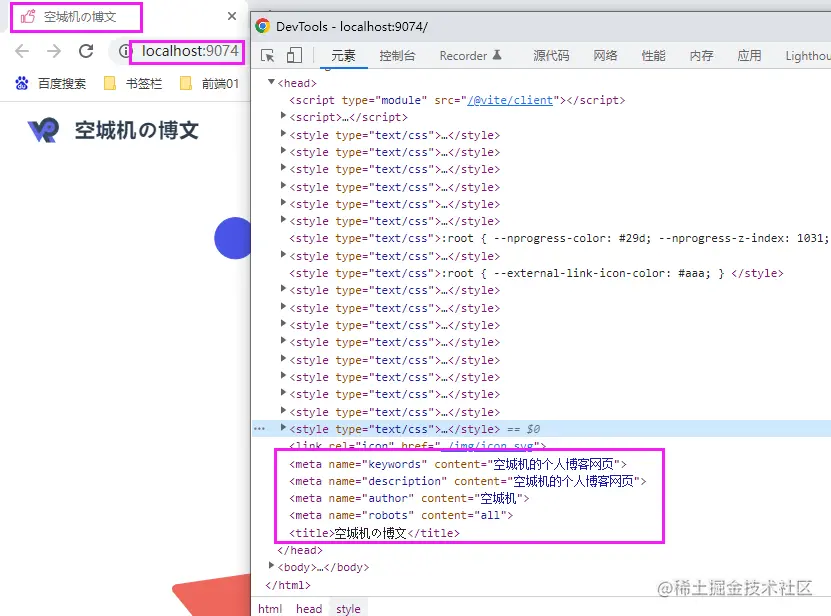Activate the inspect element picker tool
The image size is (831, 616).
[268, 55]
